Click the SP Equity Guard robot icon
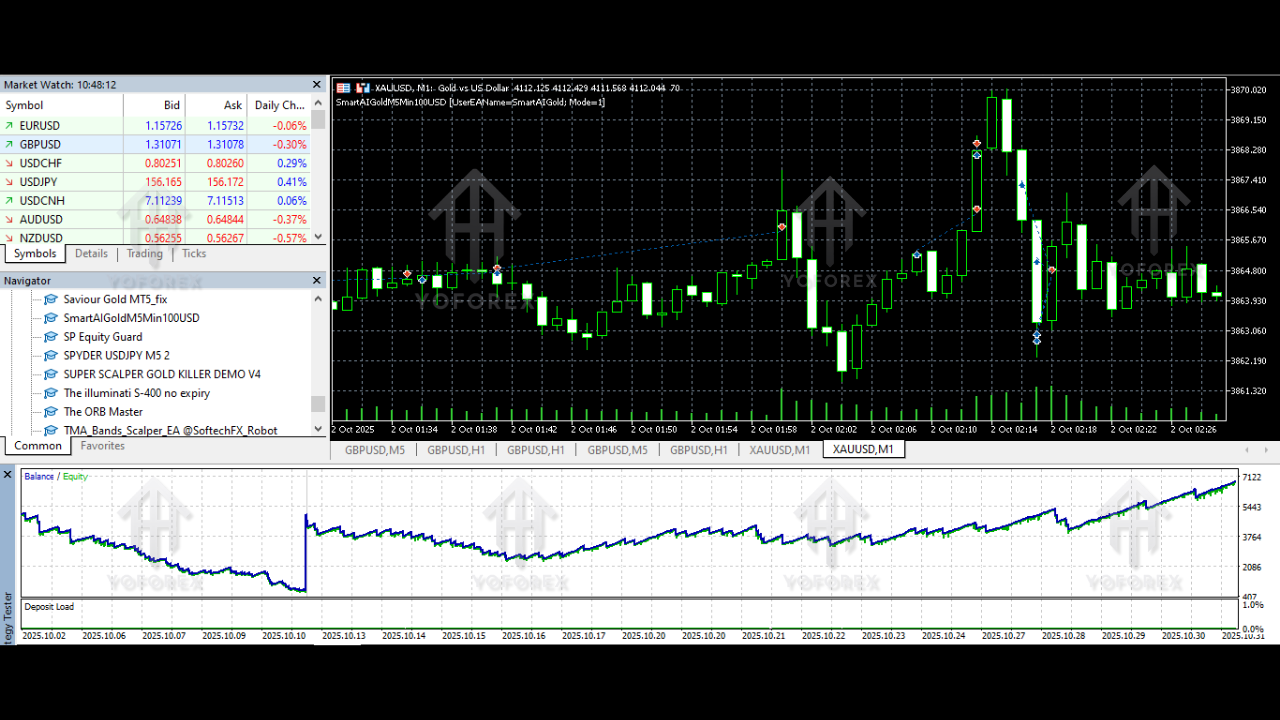This screenshot has height=720, width=1280. (x=50, y=337)
